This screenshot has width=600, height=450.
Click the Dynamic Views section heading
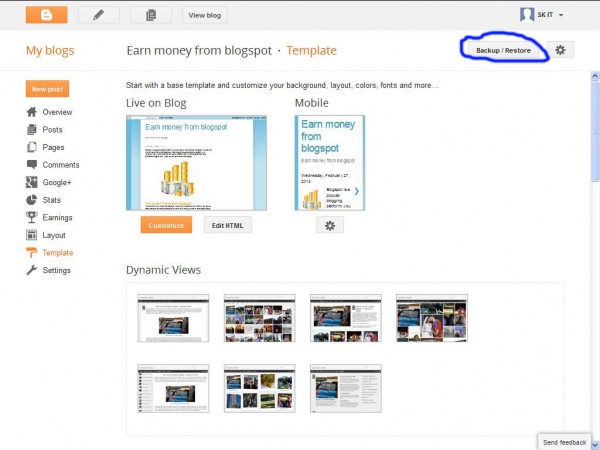pos(163,270)
